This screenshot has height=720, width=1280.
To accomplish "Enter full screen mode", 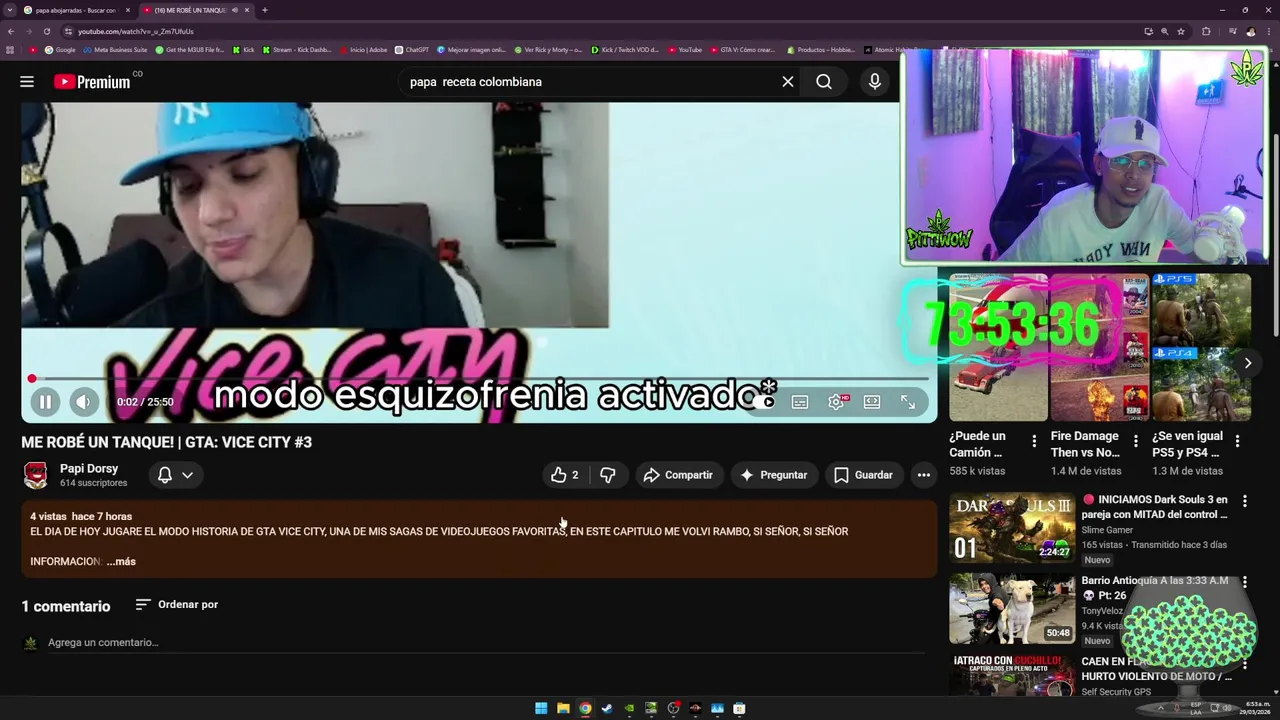I will coord(908,402).
